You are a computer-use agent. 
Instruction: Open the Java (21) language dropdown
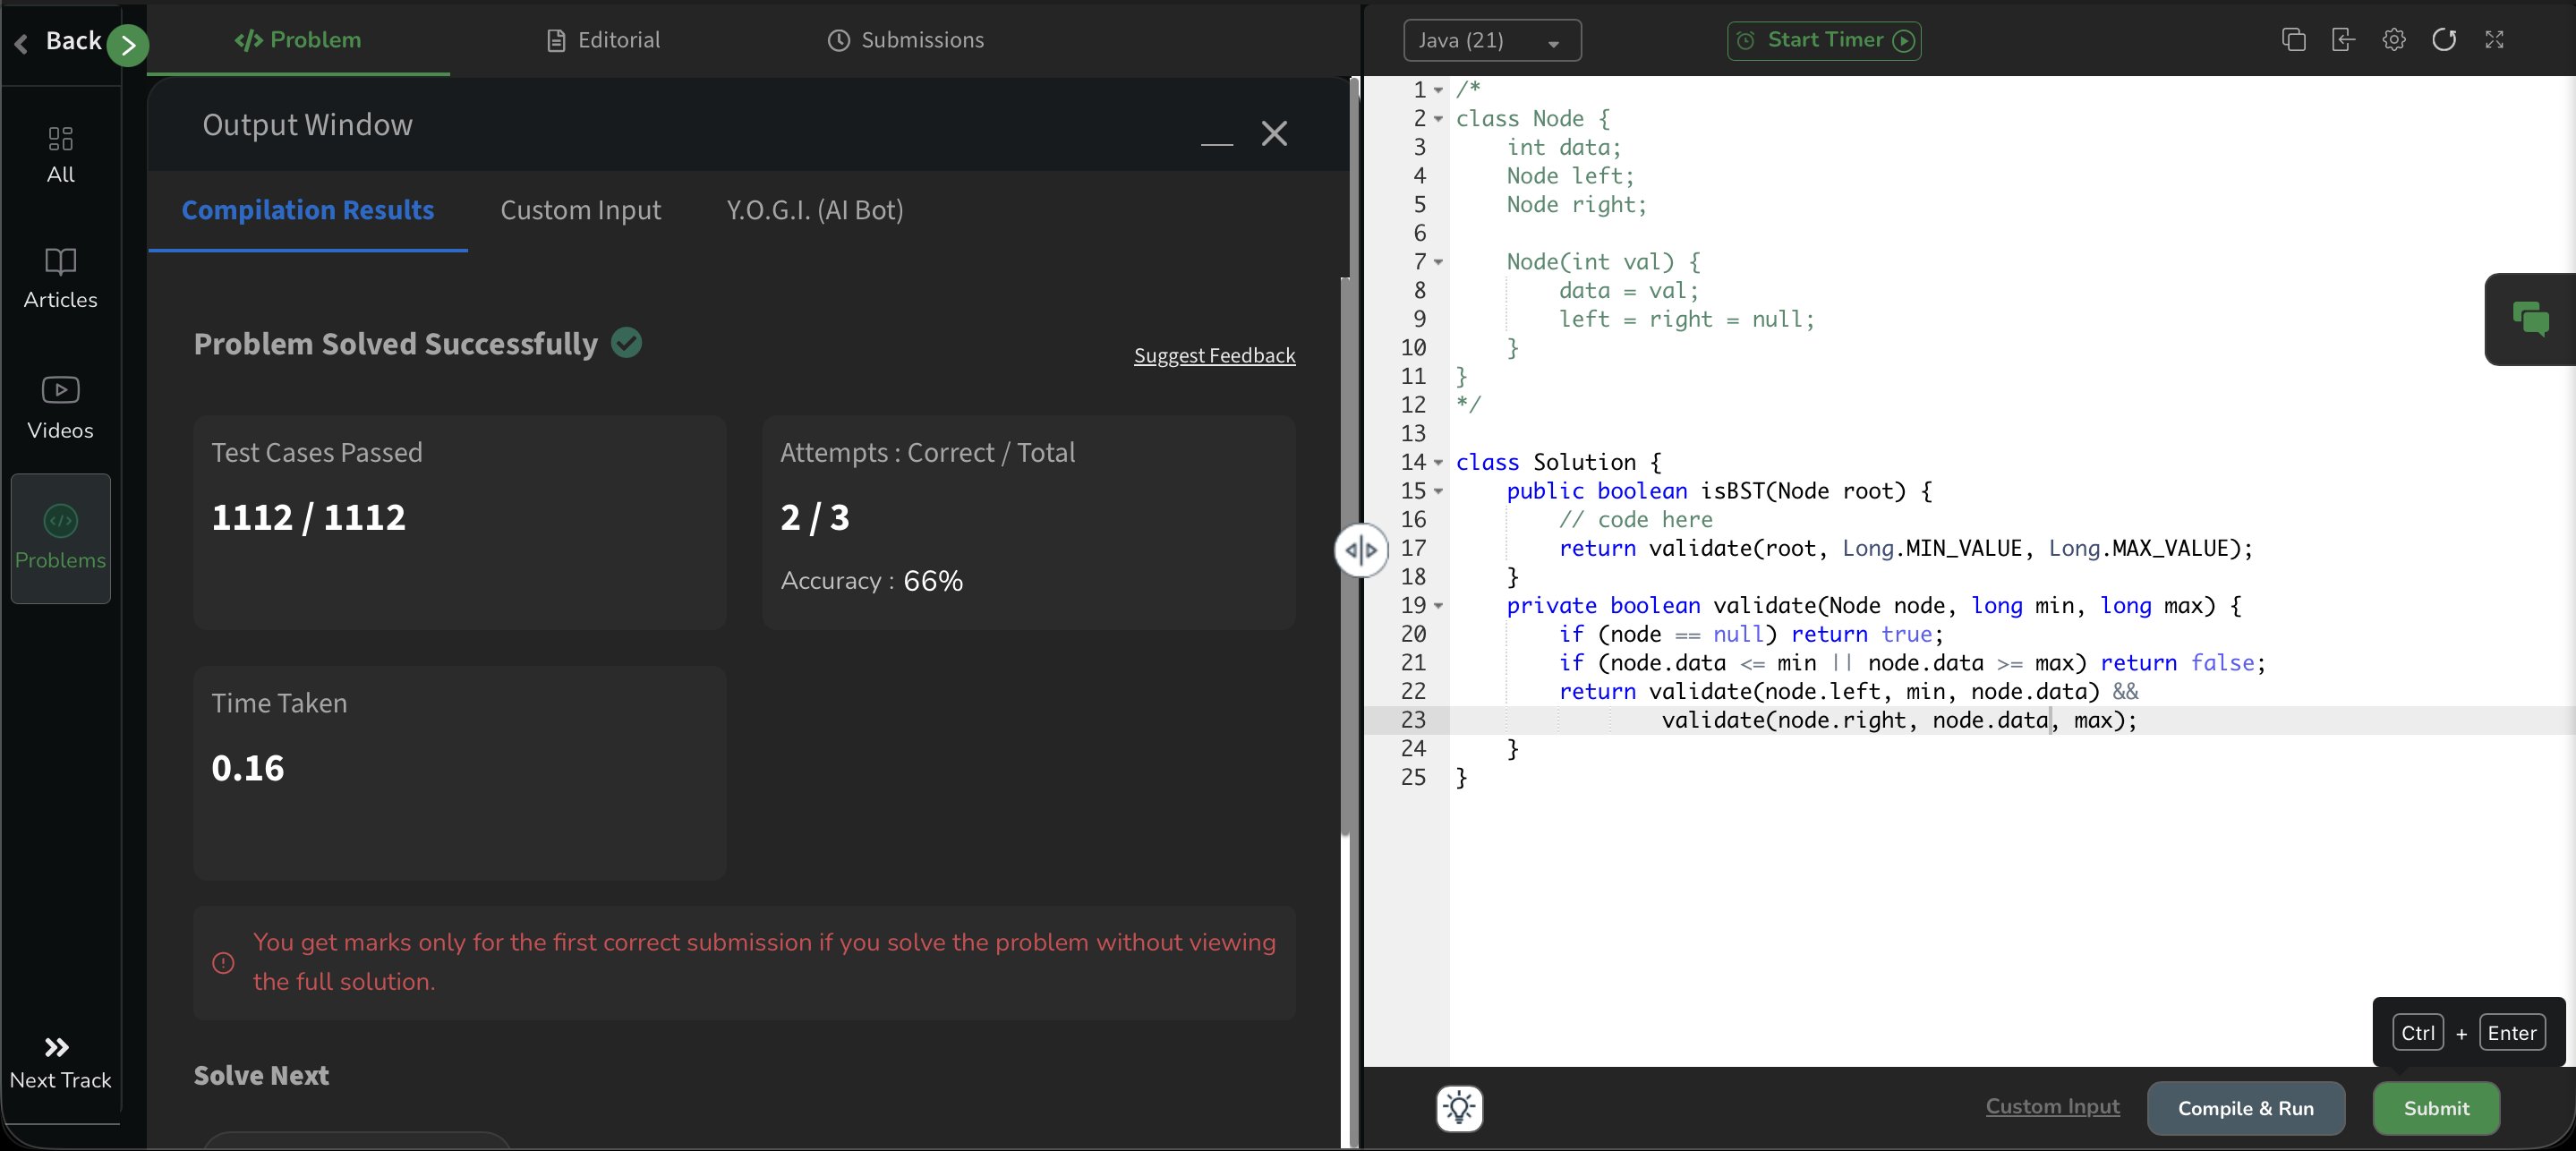(1491, 41)
